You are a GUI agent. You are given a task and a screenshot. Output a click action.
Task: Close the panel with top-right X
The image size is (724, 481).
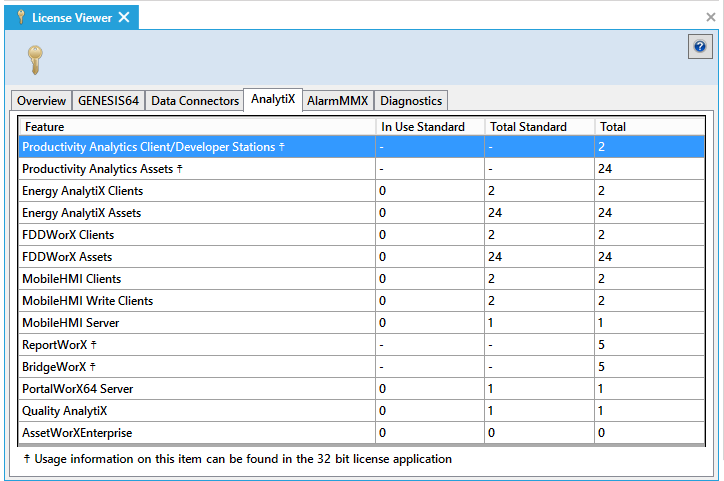(710, 17)
